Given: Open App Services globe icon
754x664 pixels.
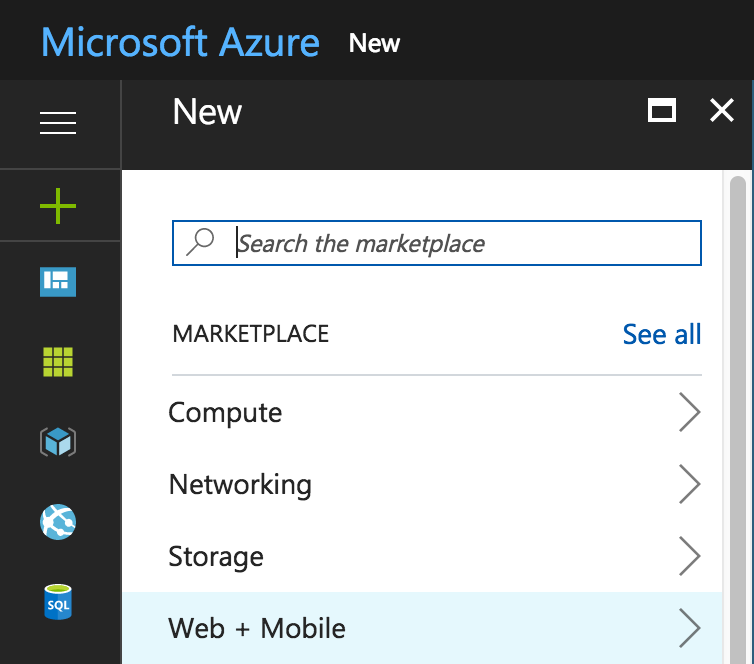Looking at the screenshot, I should pos(58,522).
